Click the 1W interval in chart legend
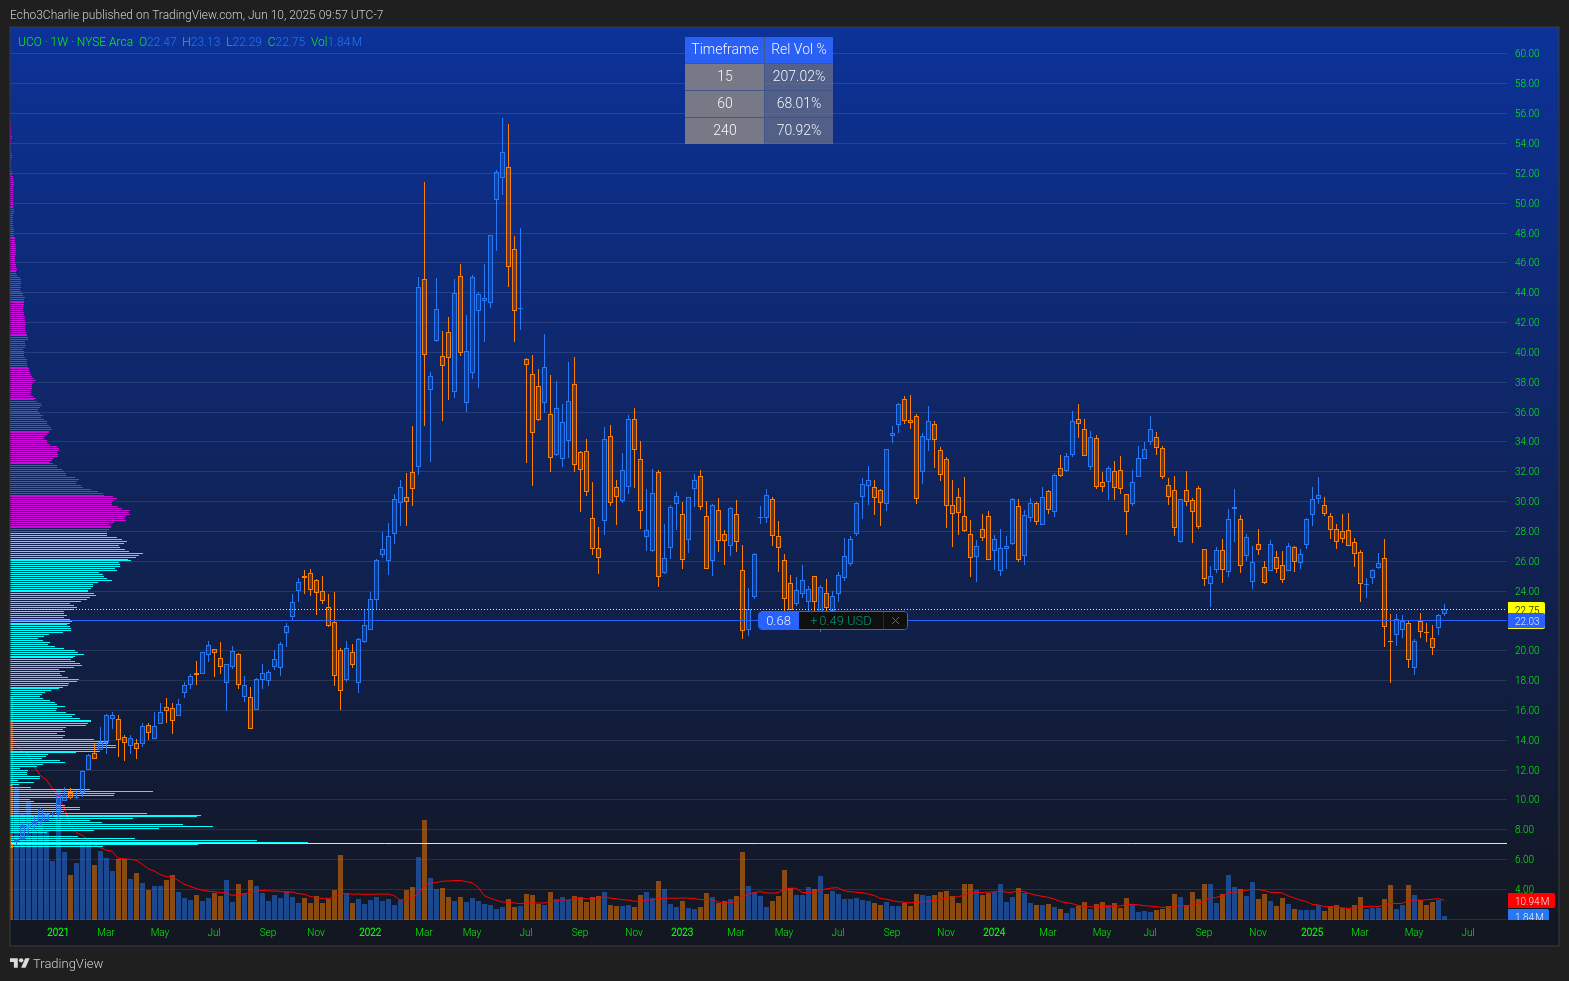The width and height of the screenshot is (1569, 981). 60,42
